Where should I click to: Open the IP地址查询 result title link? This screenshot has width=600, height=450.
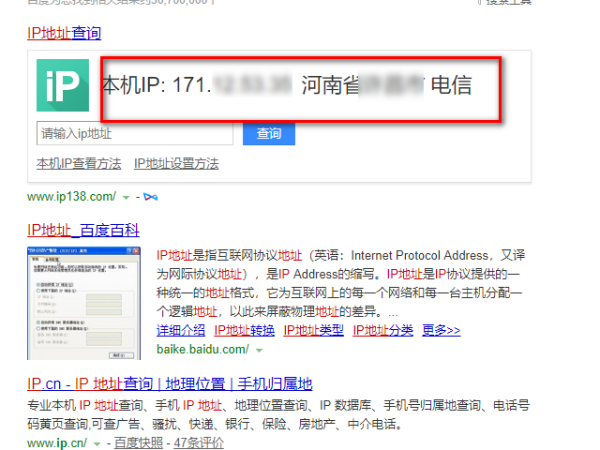[x=64, y=33]
